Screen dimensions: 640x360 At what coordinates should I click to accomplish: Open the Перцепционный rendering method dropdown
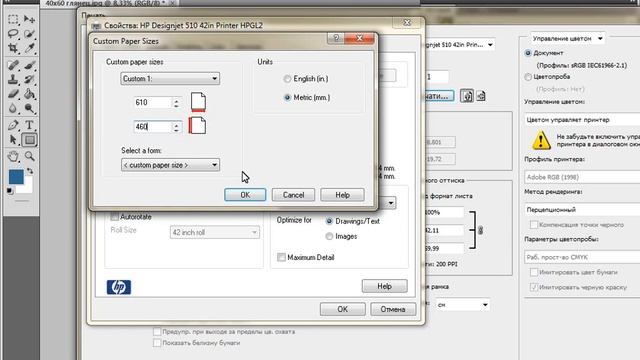[582, 209]
